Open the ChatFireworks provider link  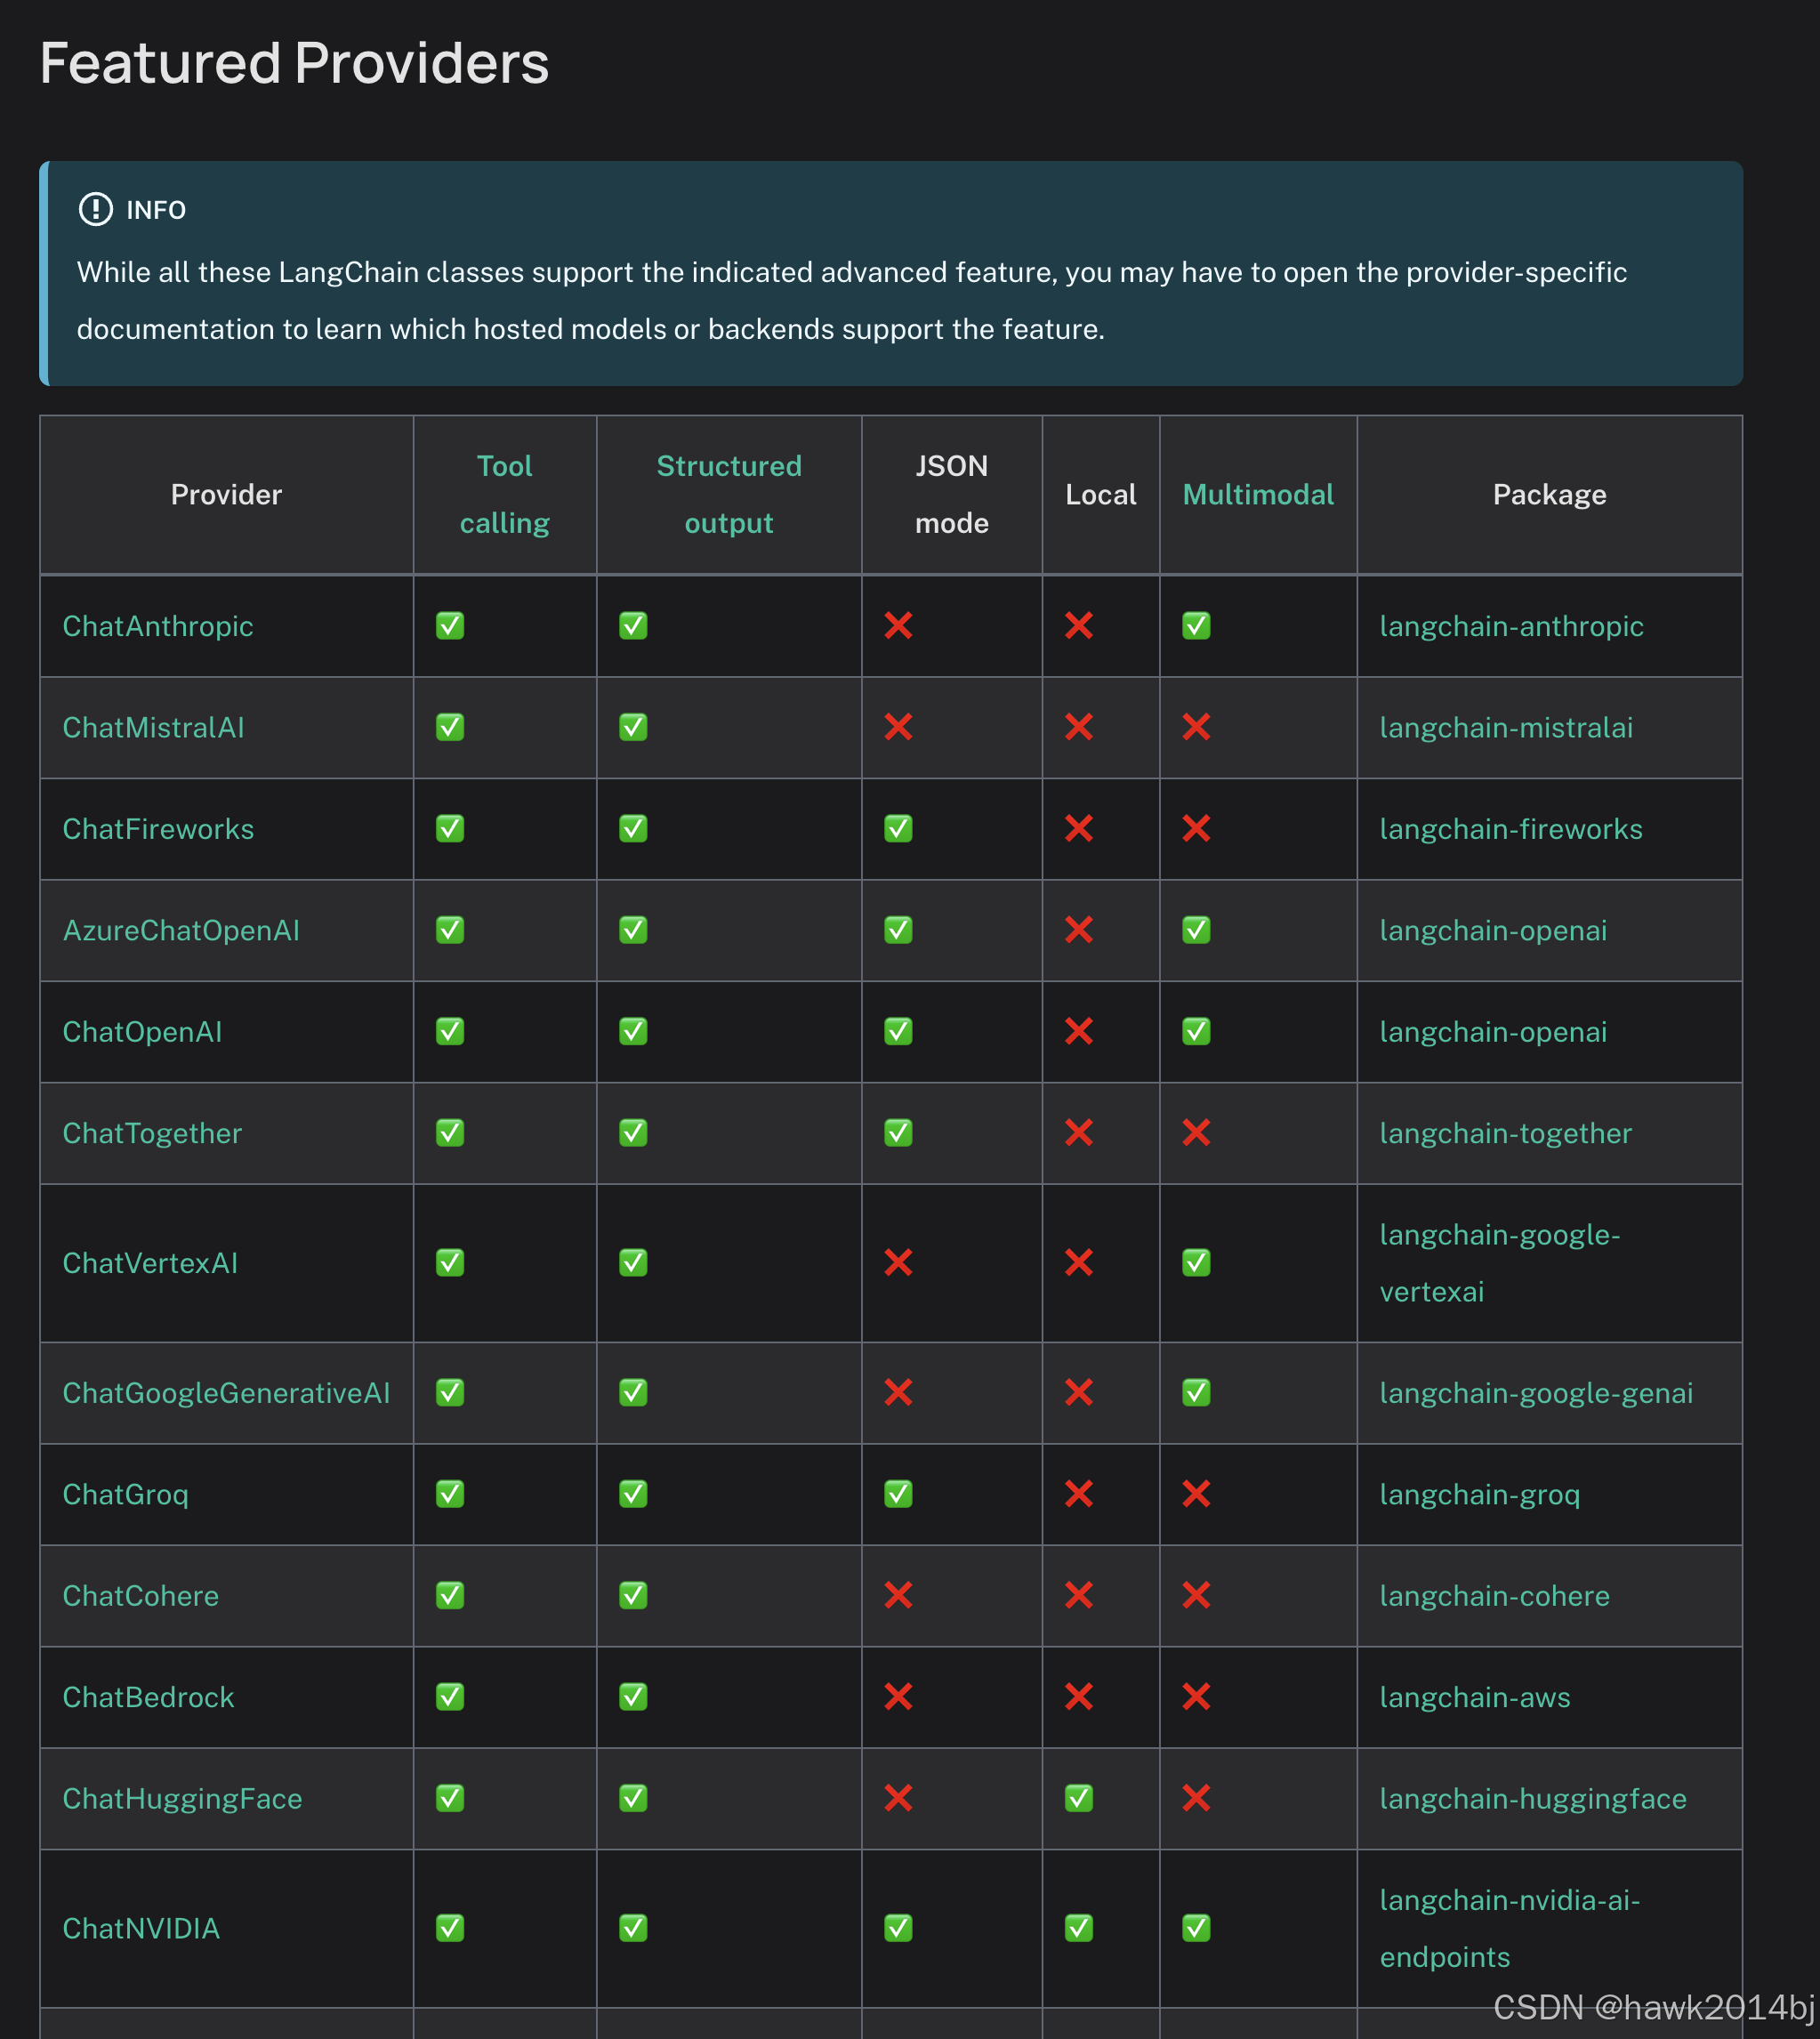coord(158,829)
